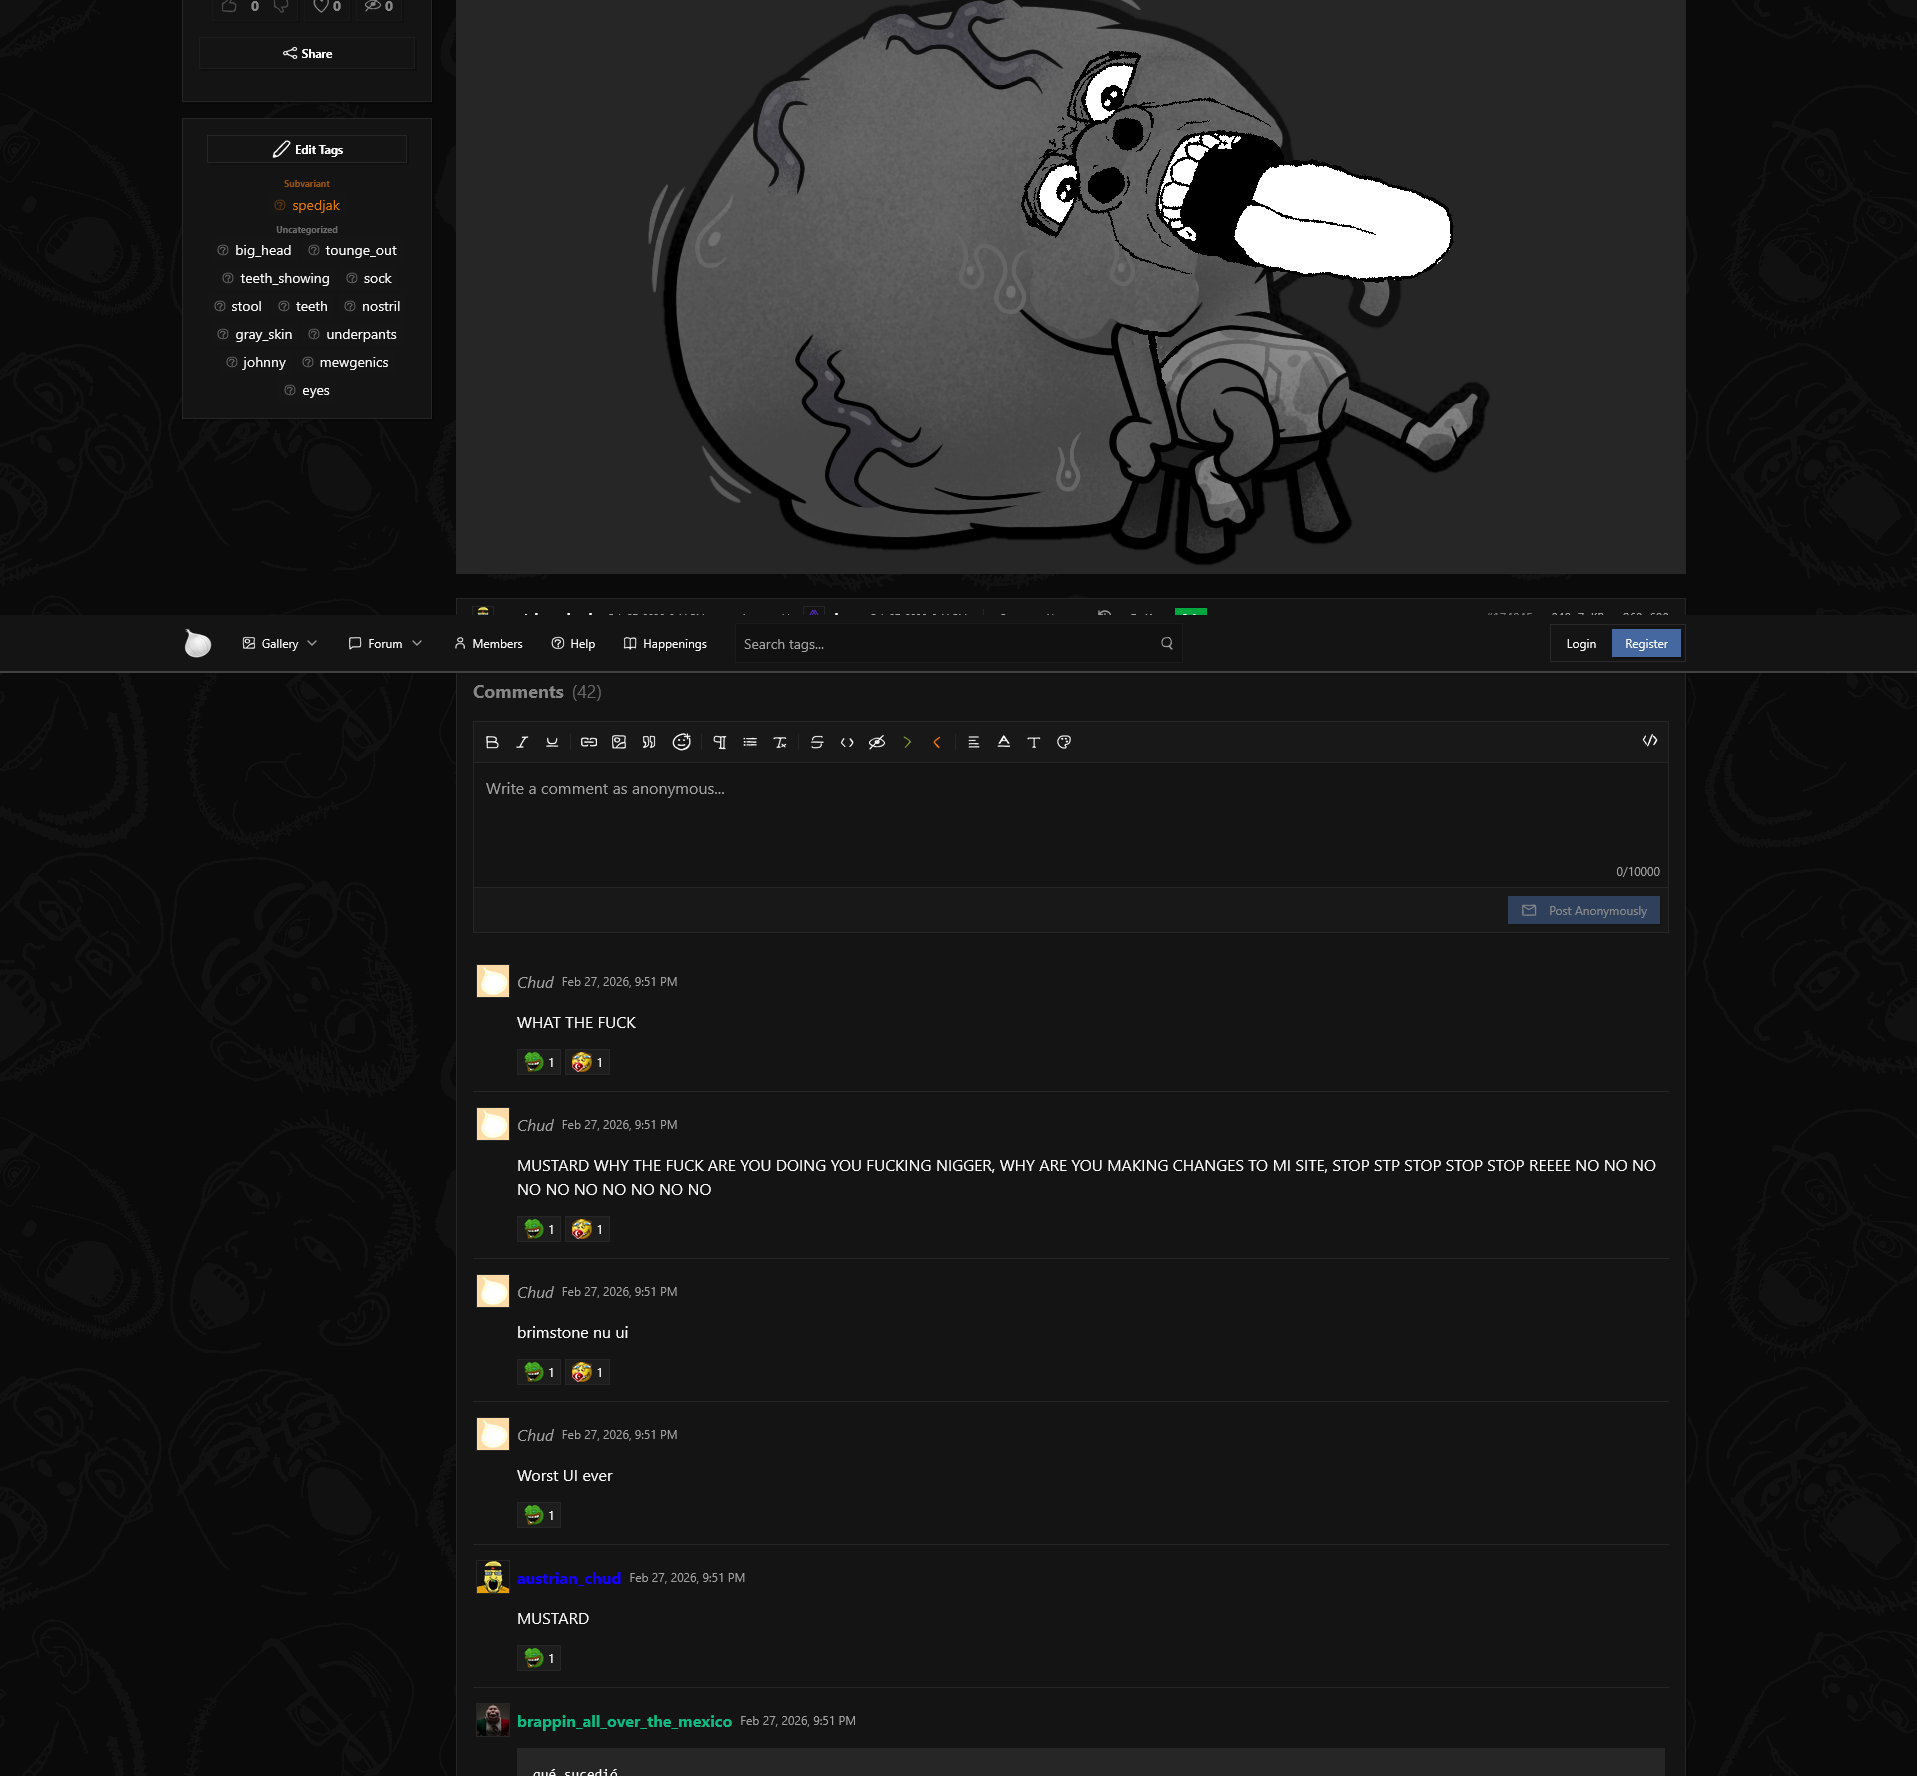Viewport: 1917px width, 1776px height.
Task: Insert a hyperlink via the link icon
Action: tap(589, 742)
